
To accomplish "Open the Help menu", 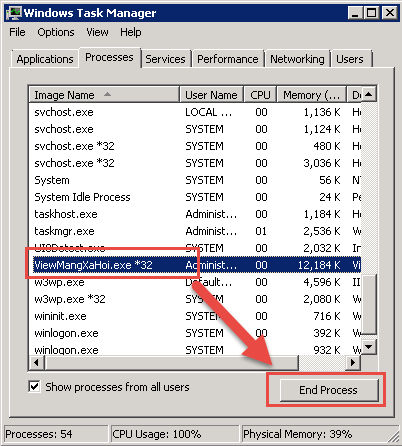I will coord(131,32).
